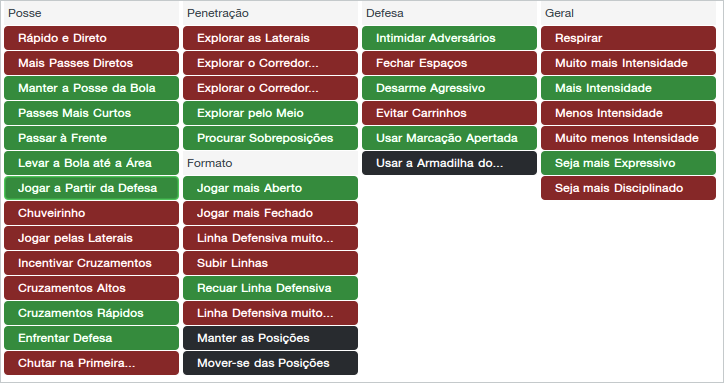Toggle the Rápido e Direto instruction
This screenshot has height=383, width=724.
tap(91, 38)
